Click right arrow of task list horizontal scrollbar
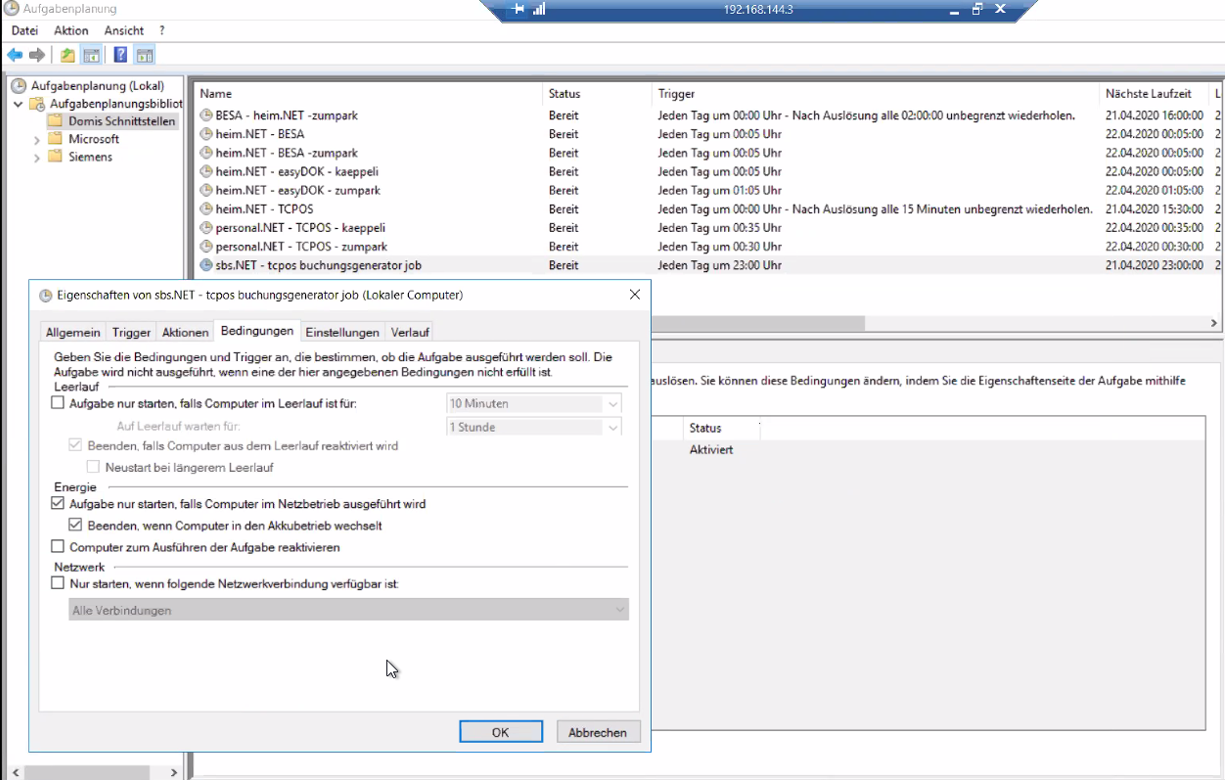Image resolution: width=1225 pixels, height=780 pixels. tap(1214, 324)
